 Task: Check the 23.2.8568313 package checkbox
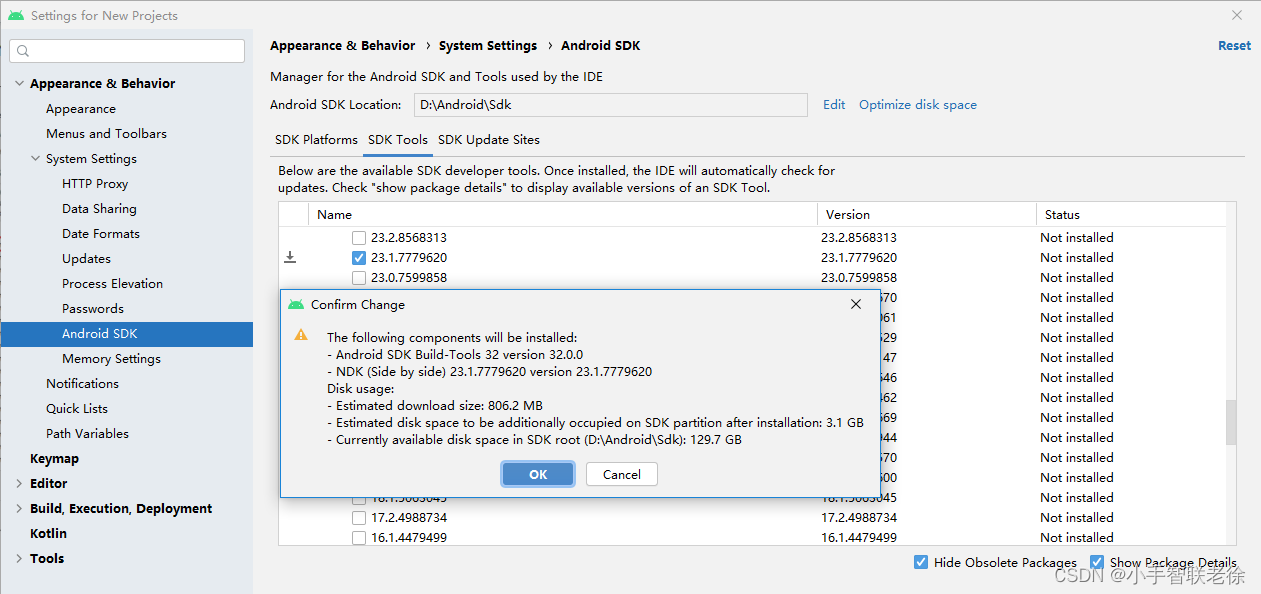(x=359, y=238)
